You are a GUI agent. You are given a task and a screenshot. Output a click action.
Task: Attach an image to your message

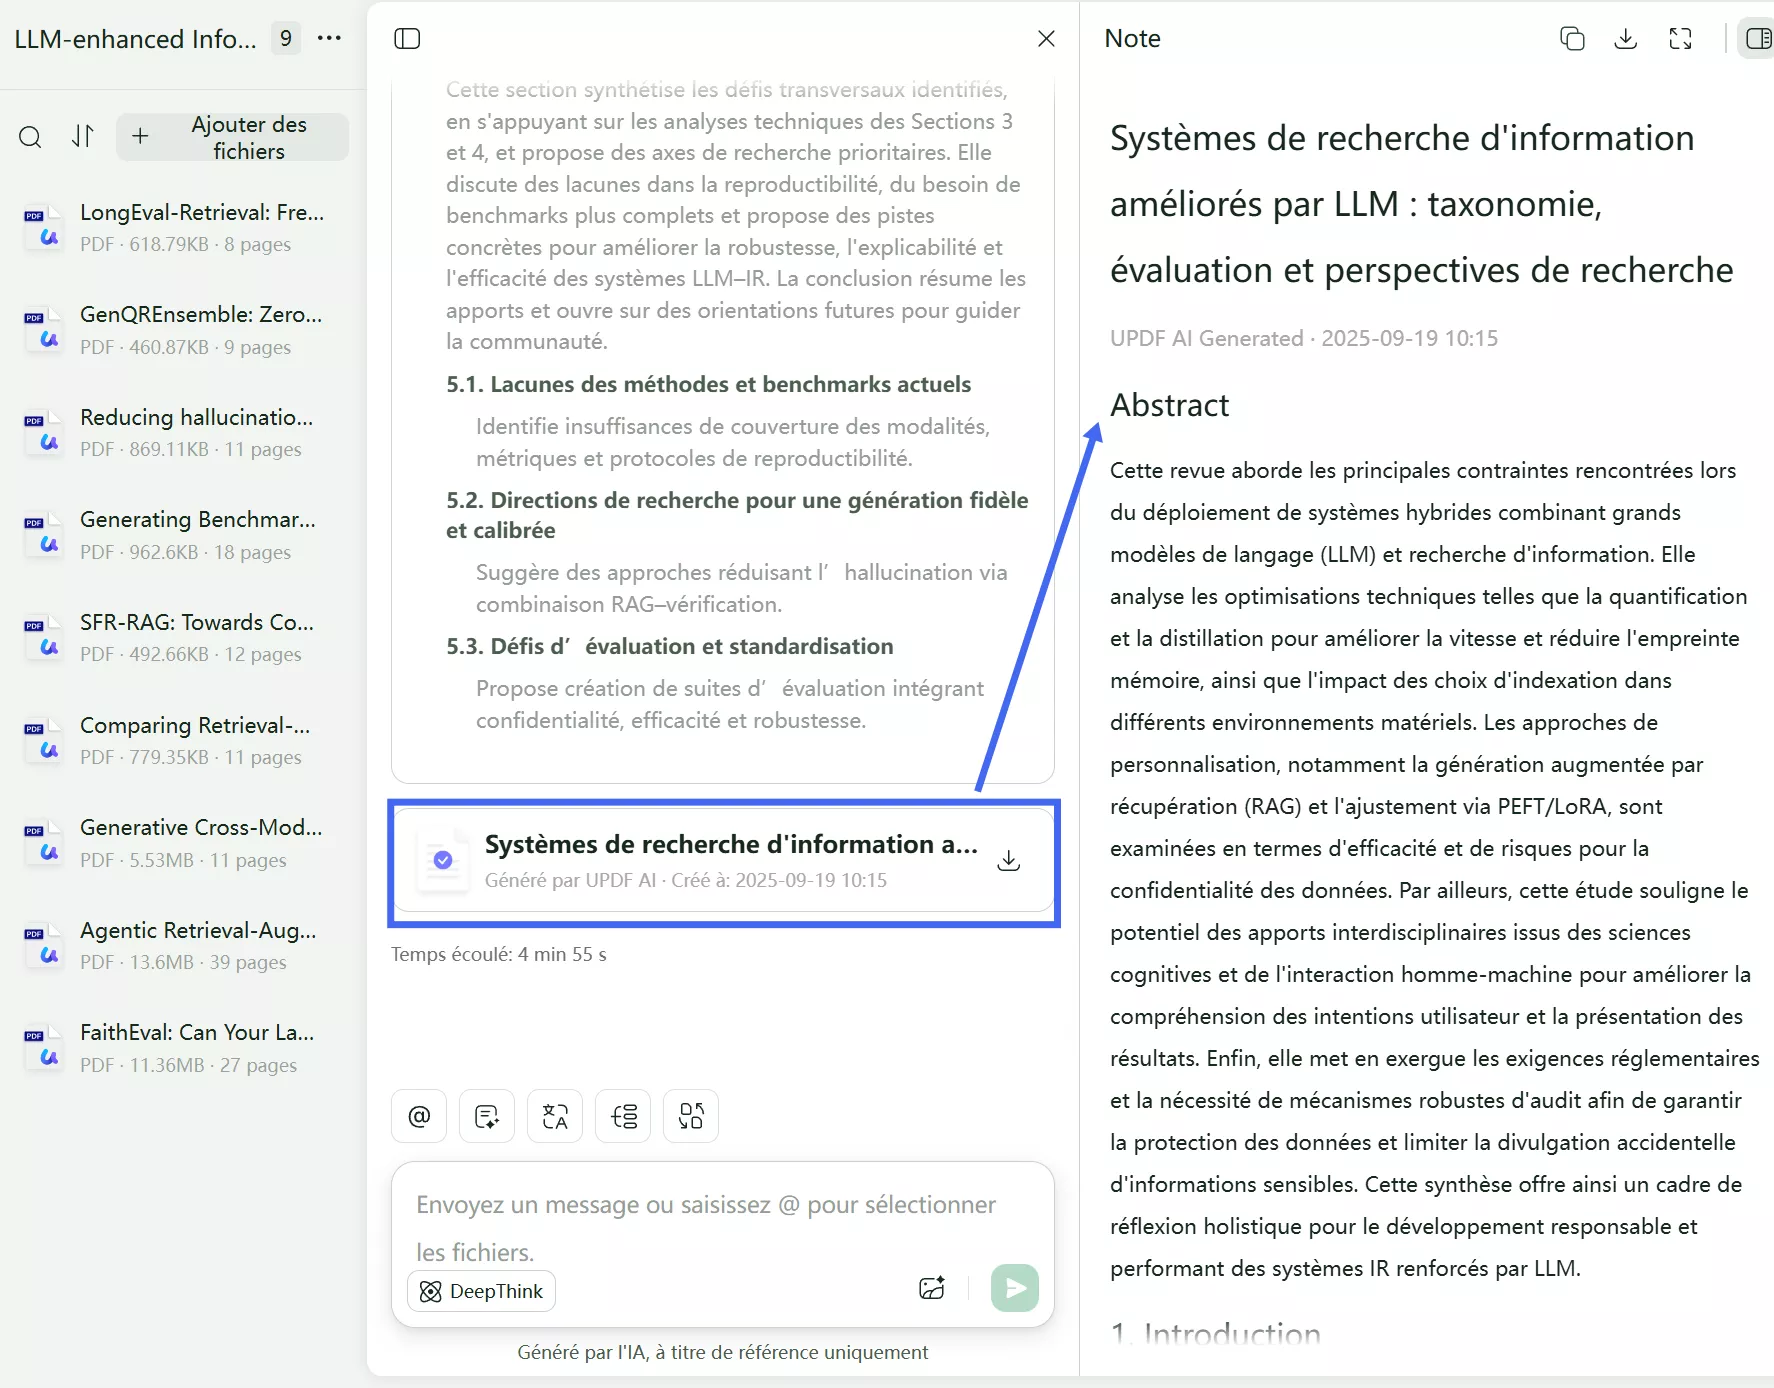(x=931, y=1288)
